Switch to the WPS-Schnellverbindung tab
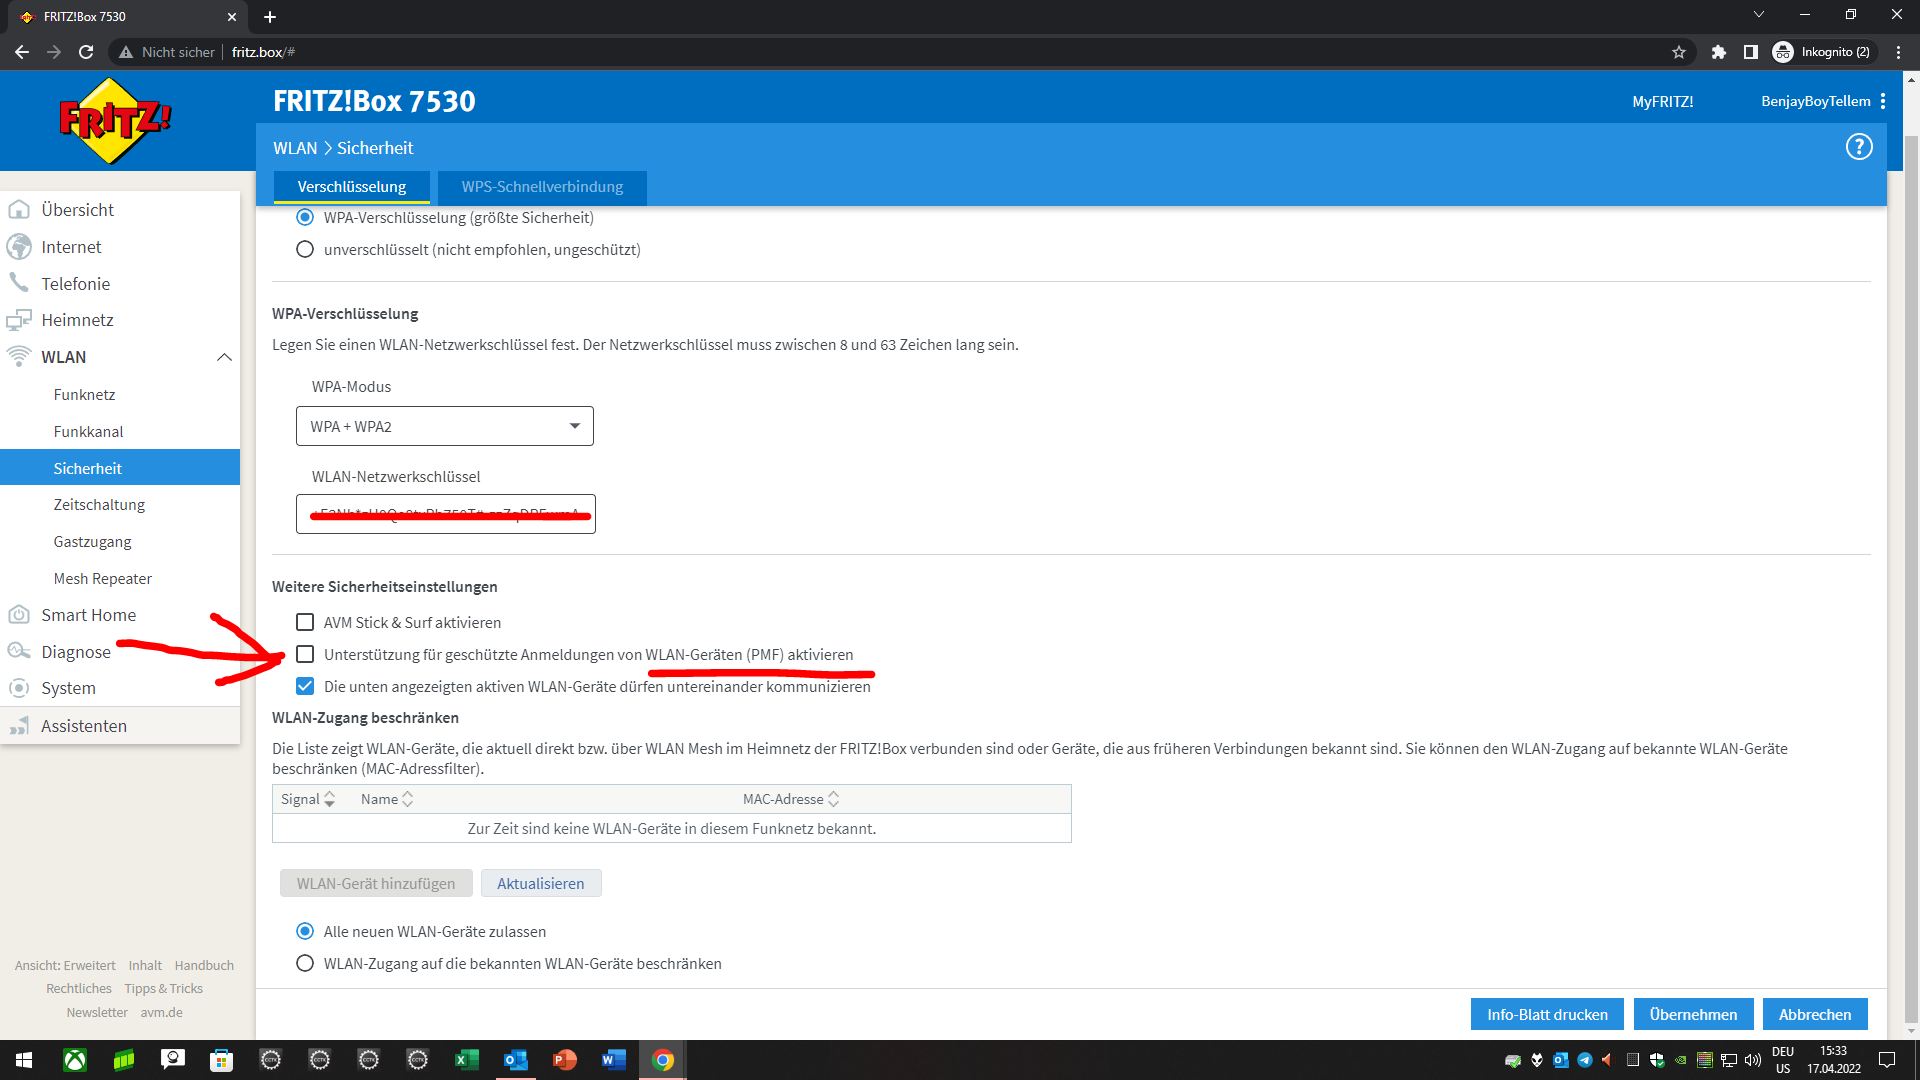Image resolution: width=1920 pixels, height=1080 pixels. click(x=542, y=187)
